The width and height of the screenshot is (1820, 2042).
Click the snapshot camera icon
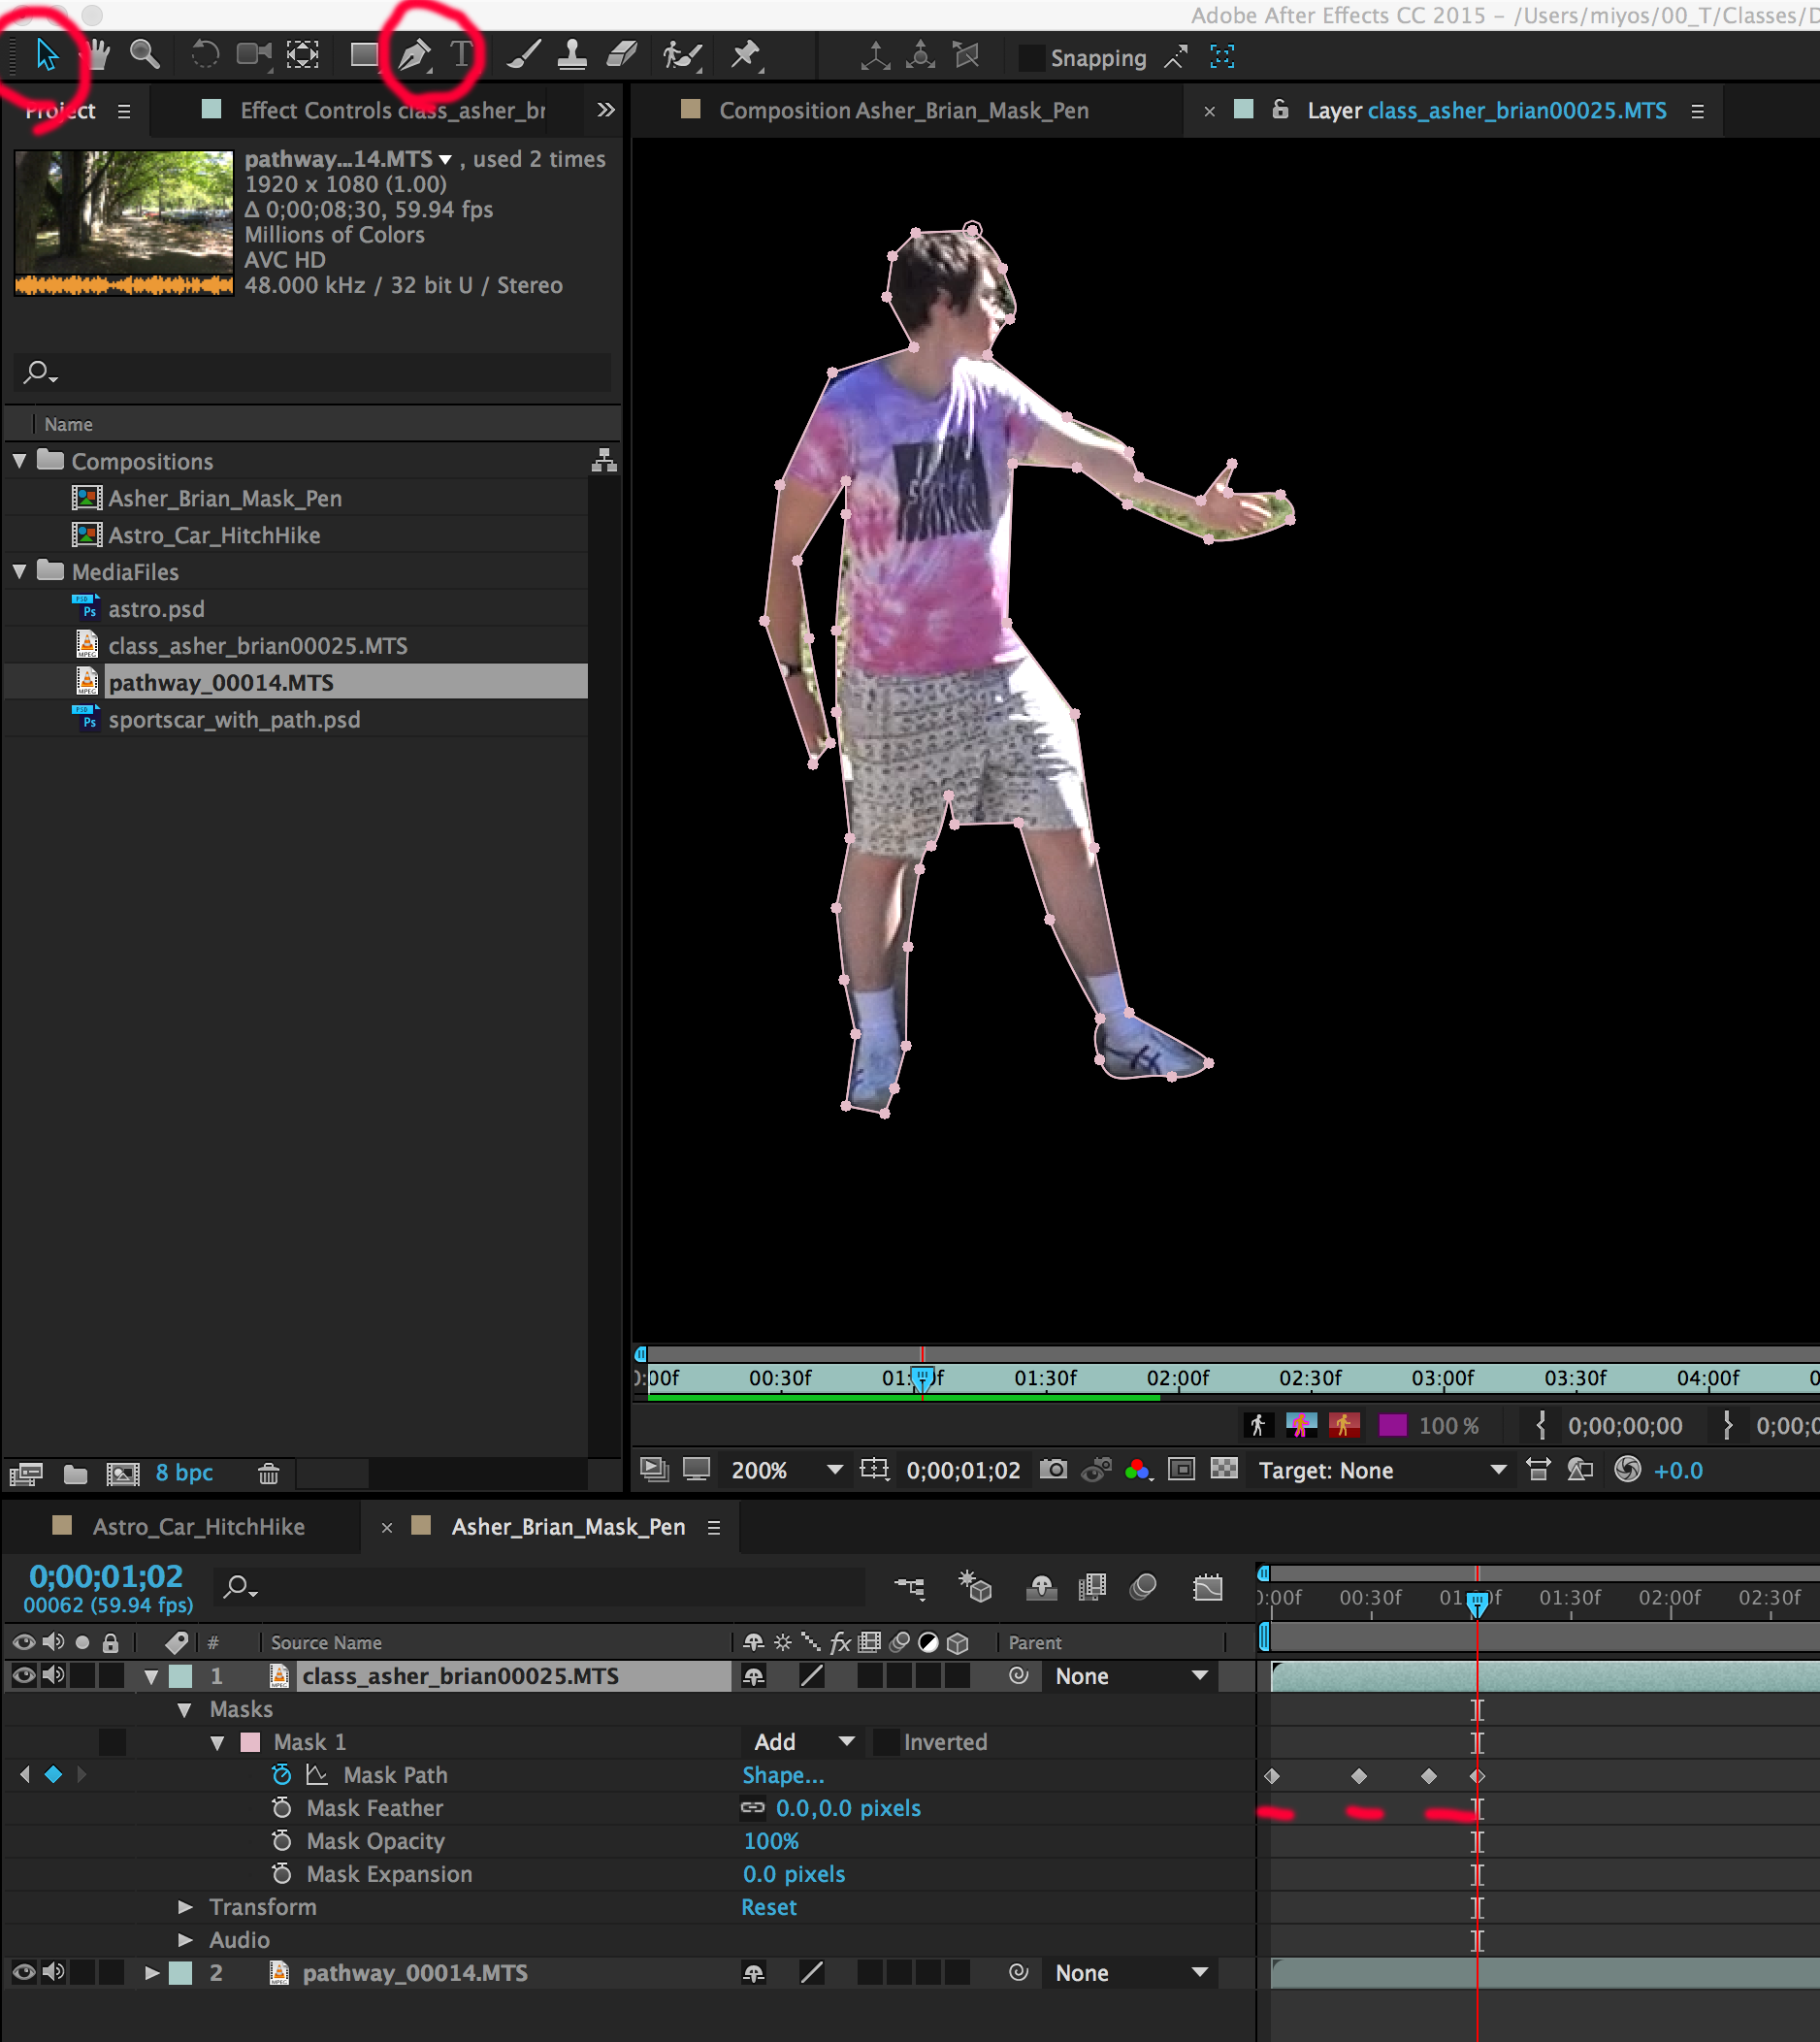click(x=1052, y=1470)
